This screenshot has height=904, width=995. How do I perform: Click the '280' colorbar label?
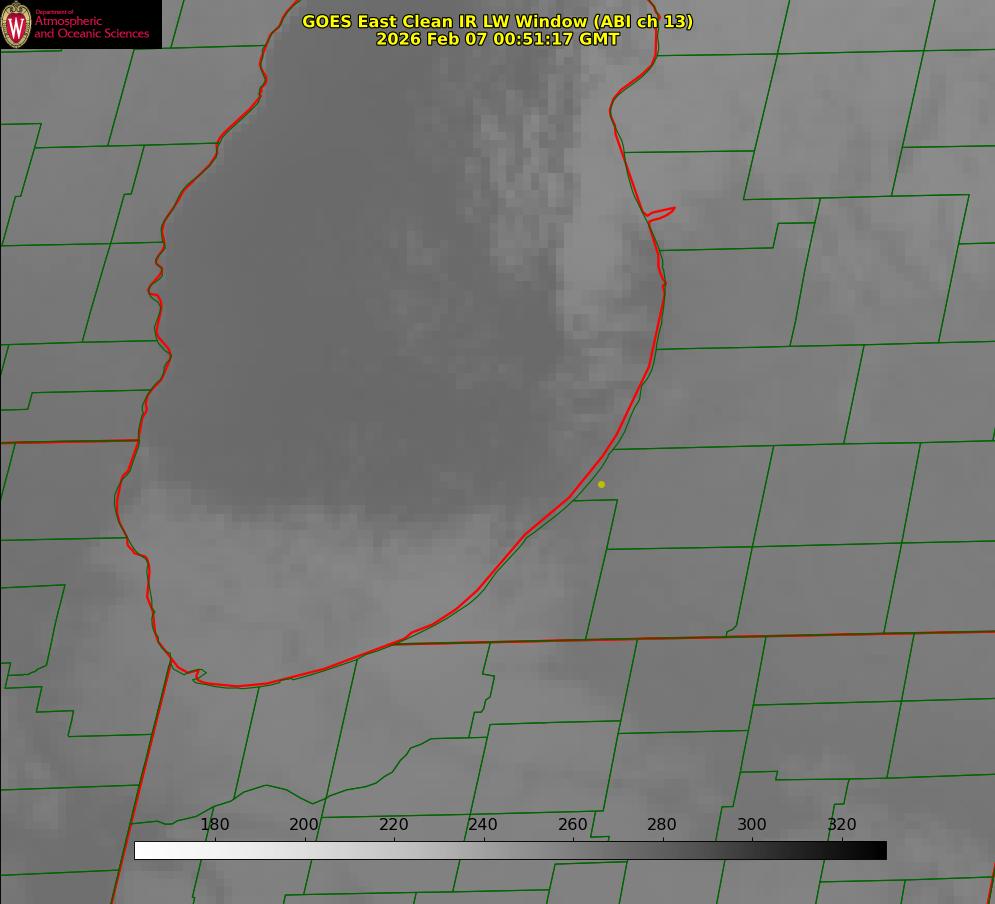[x=662, y=824]
